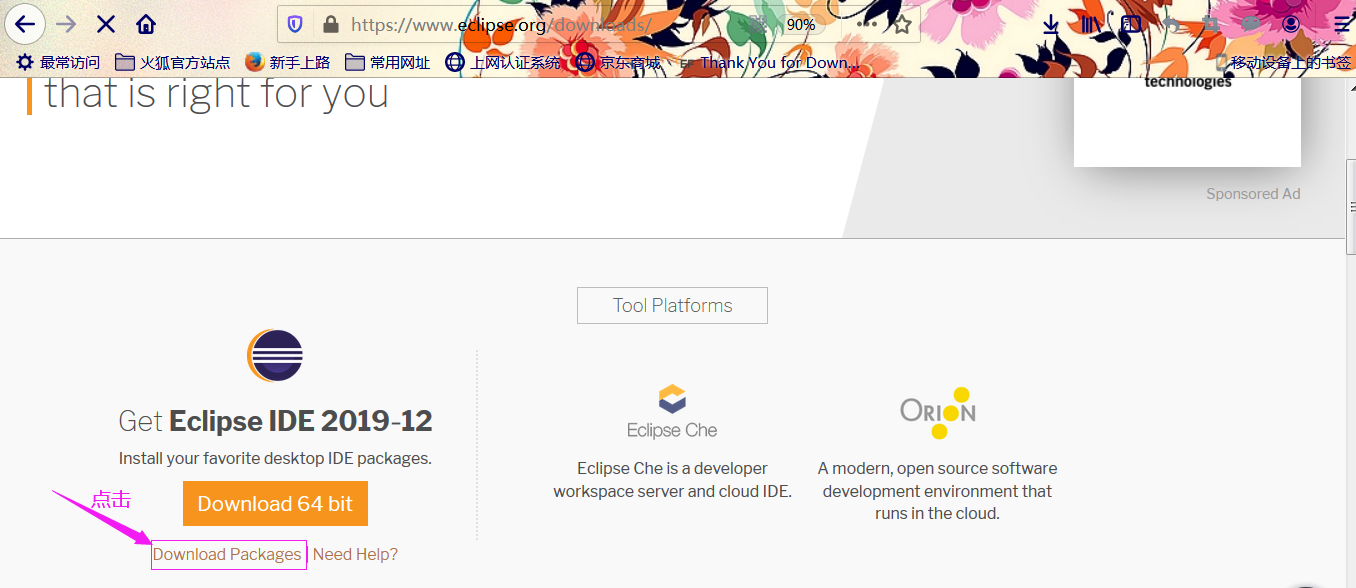
Task: Select the Tool Platforms tab
Action: (672, 305)
